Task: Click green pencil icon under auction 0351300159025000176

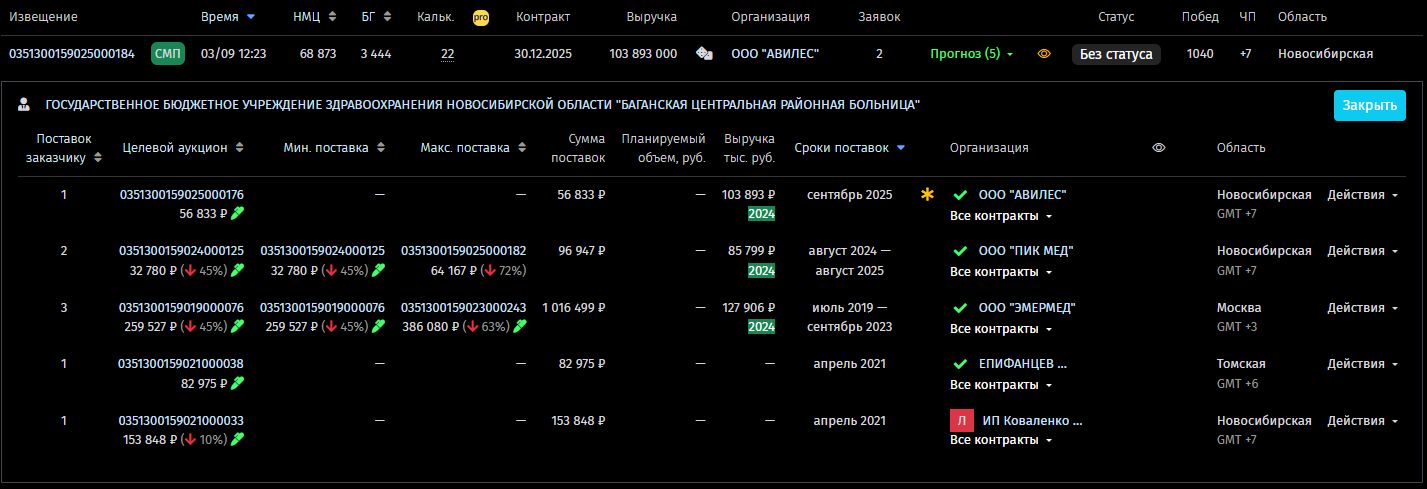Action: [237, 213]
